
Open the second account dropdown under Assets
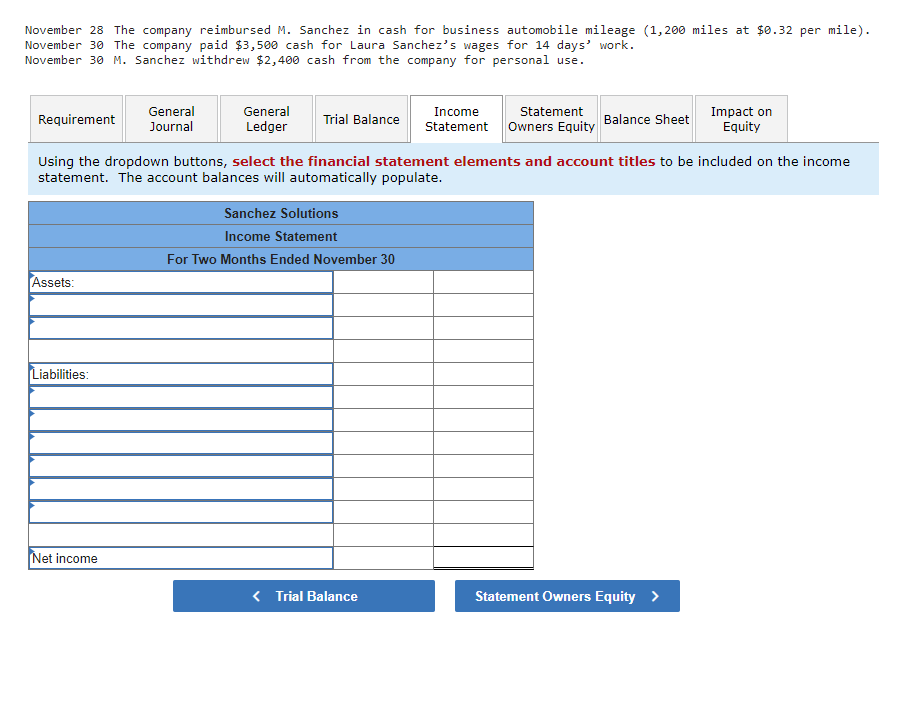tap(181, 328)
